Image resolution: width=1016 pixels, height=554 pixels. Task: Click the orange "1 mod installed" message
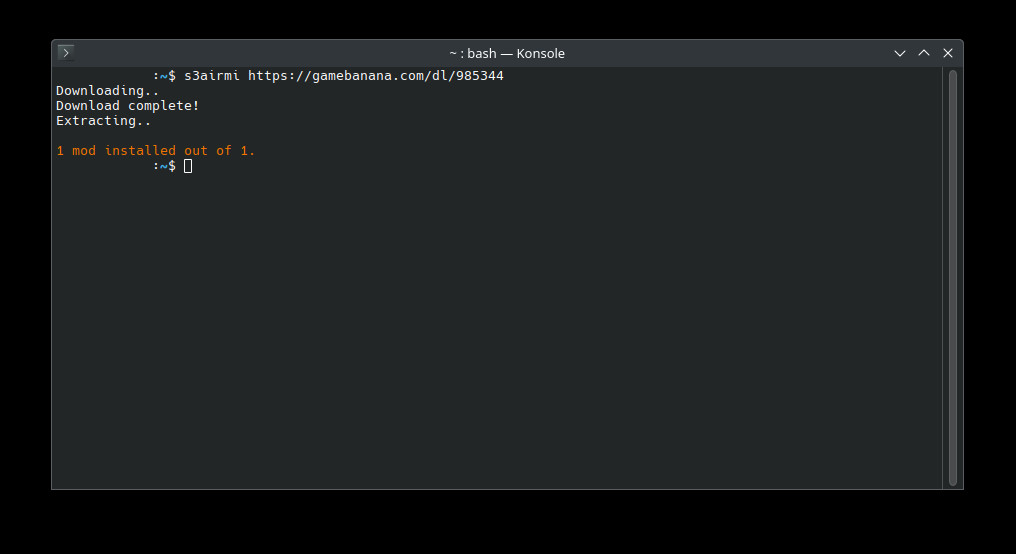pyautogui.click(x=155, y=151)
